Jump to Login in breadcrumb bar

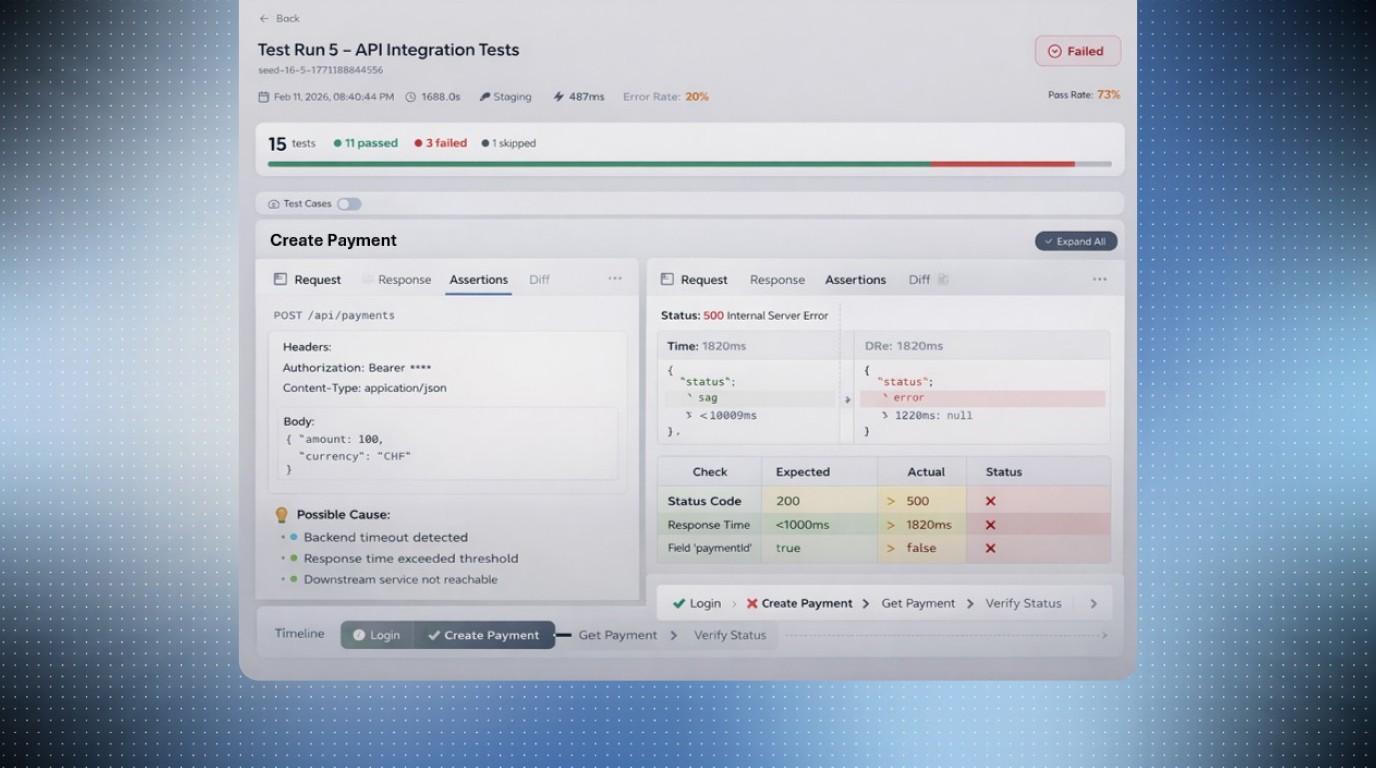tap(705, 603)
